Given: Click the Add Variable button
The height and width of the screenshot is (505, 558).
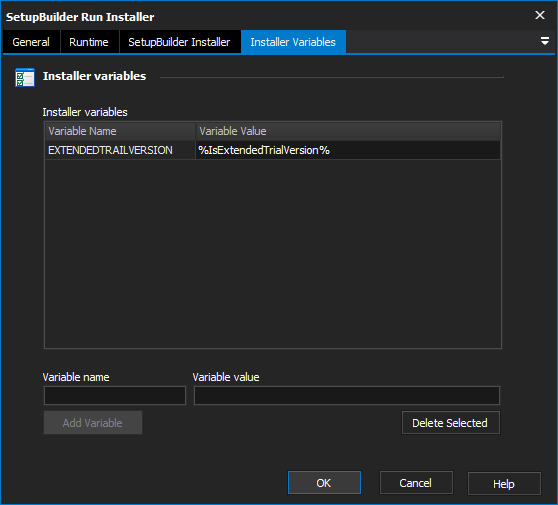Looking at the screenshot, I should [93, 423].
